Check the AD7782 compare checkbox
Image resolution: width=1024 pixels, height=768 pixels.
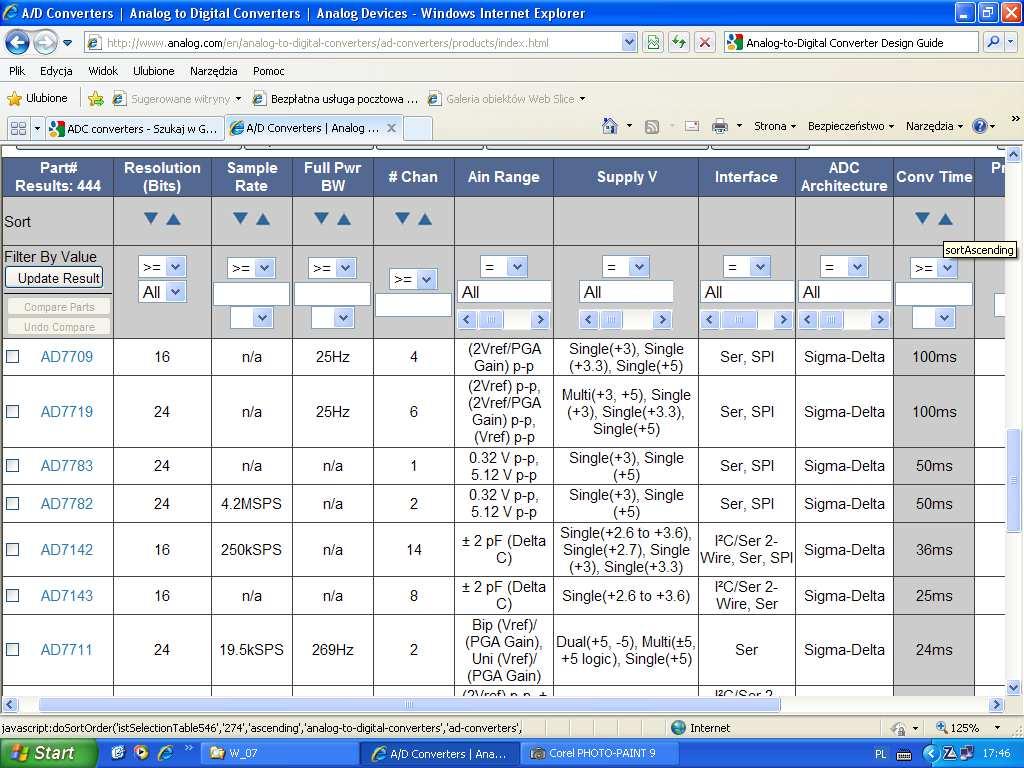12,504
